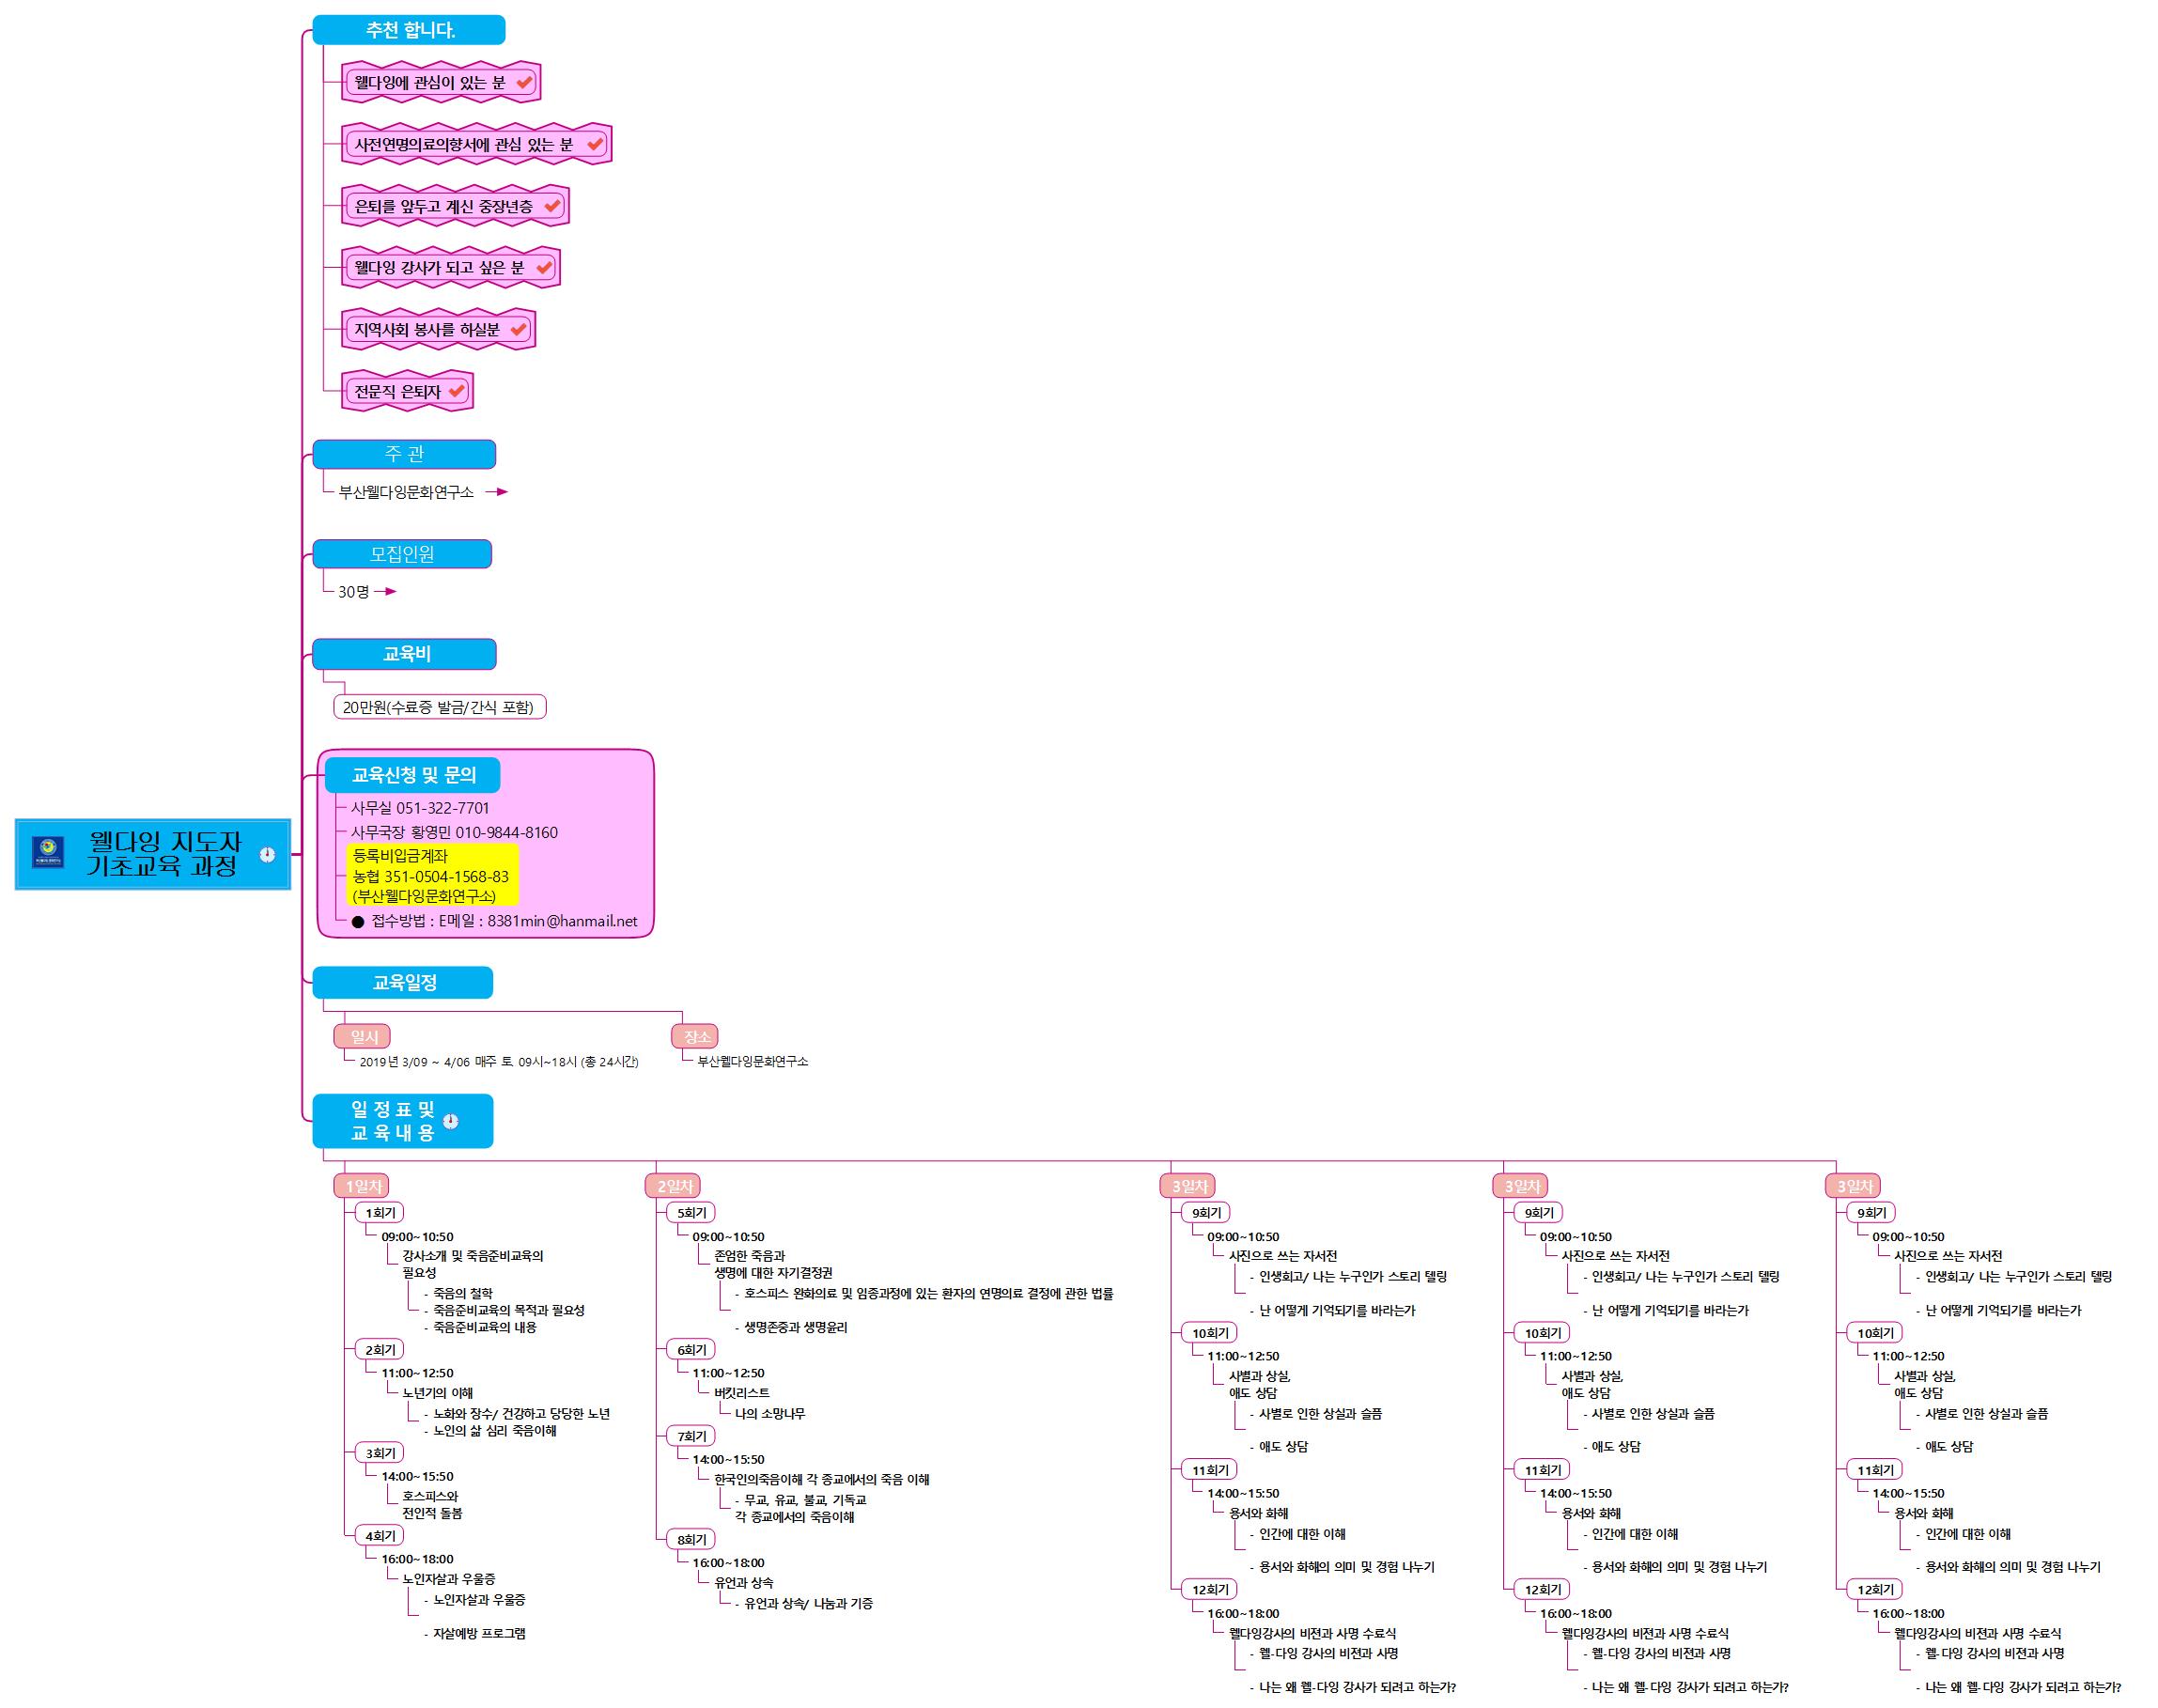Select the 교육일정 topic header

(403, 983)
